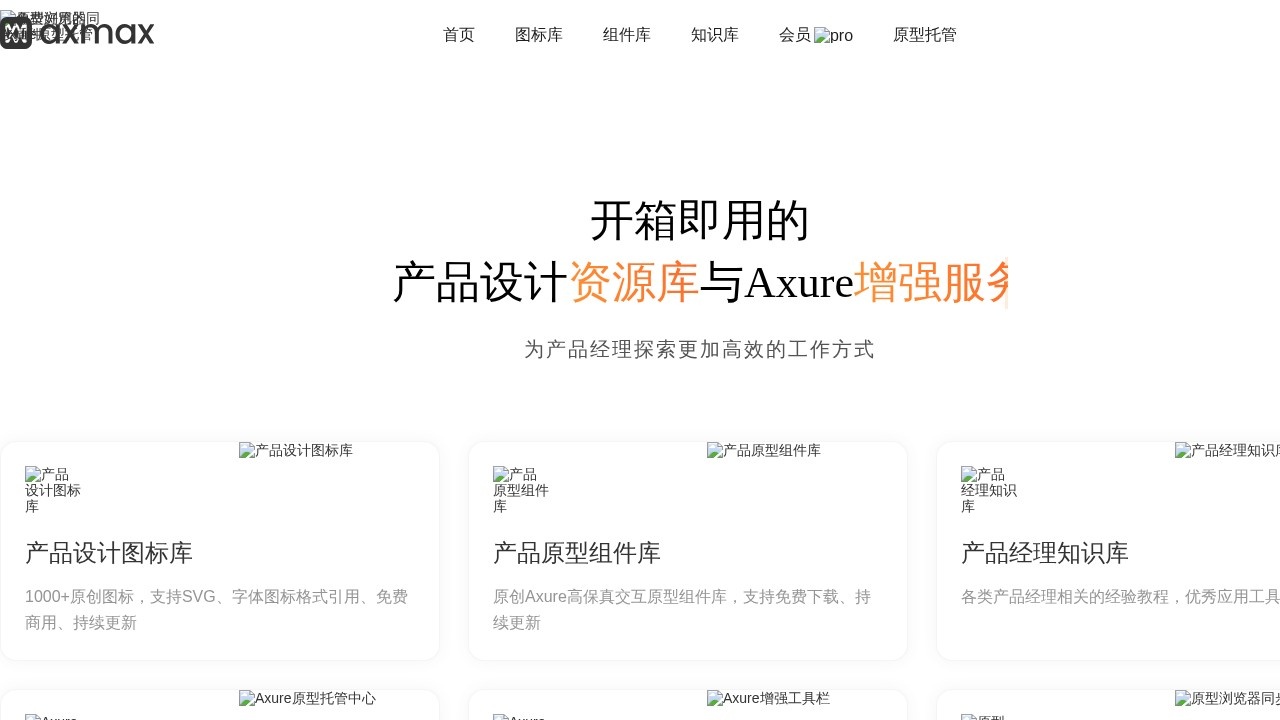Click the 产品原型组件库 card title
Screen dimensions: 1280x720
point(576,553)
